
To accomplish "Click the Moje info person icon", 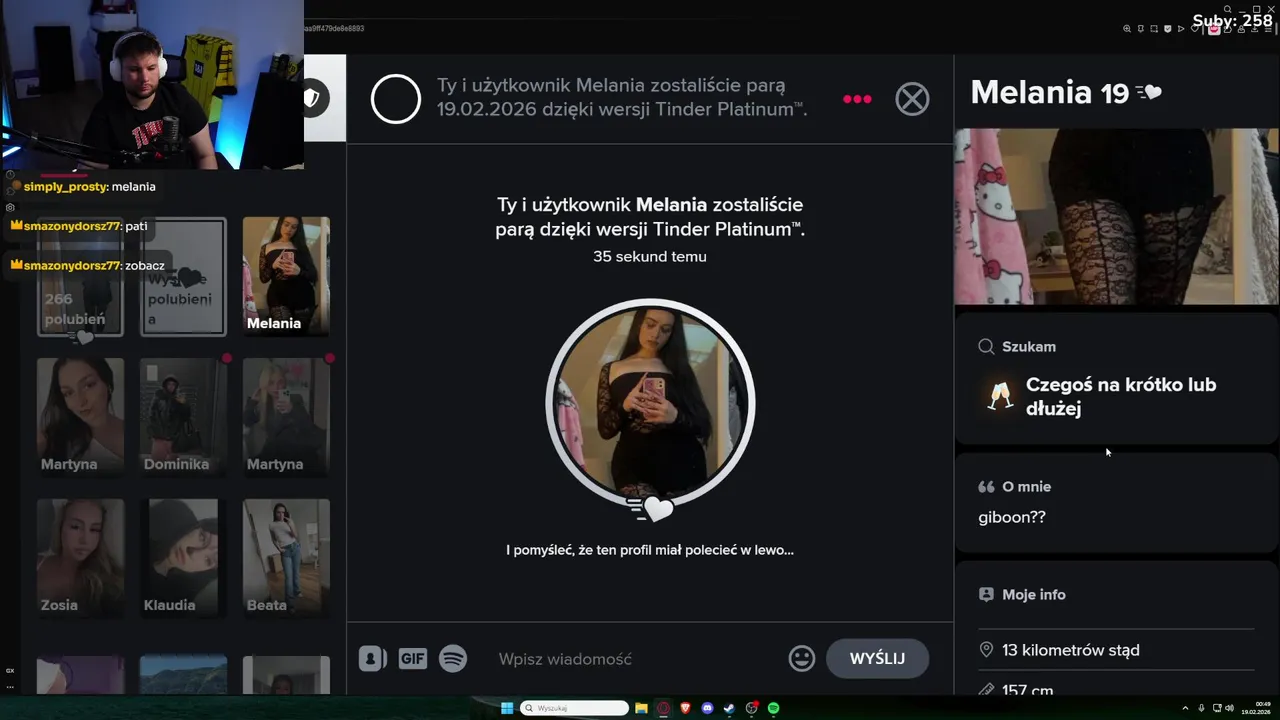I will pos(986,594).
